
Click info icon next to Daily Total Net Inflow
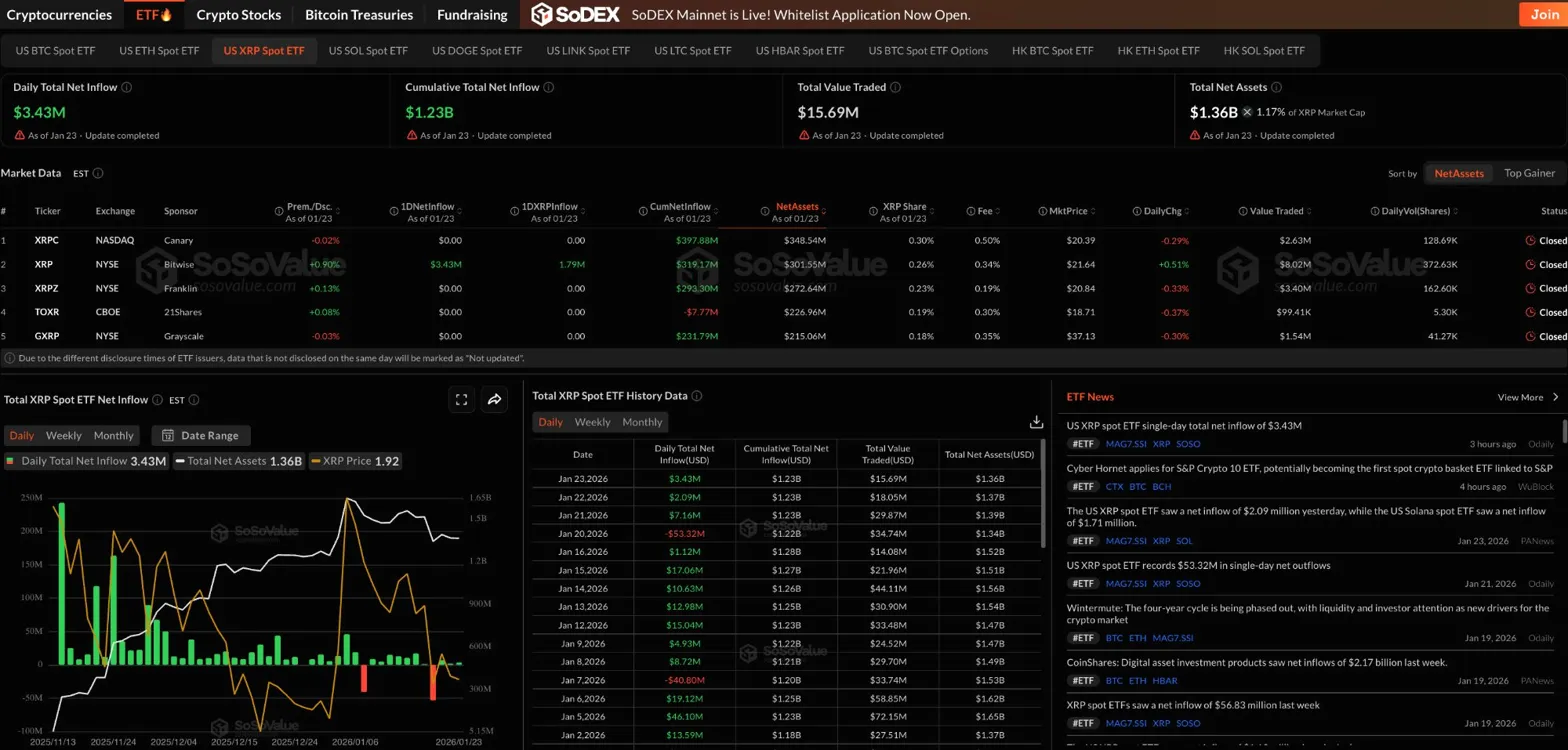[127, 87]
